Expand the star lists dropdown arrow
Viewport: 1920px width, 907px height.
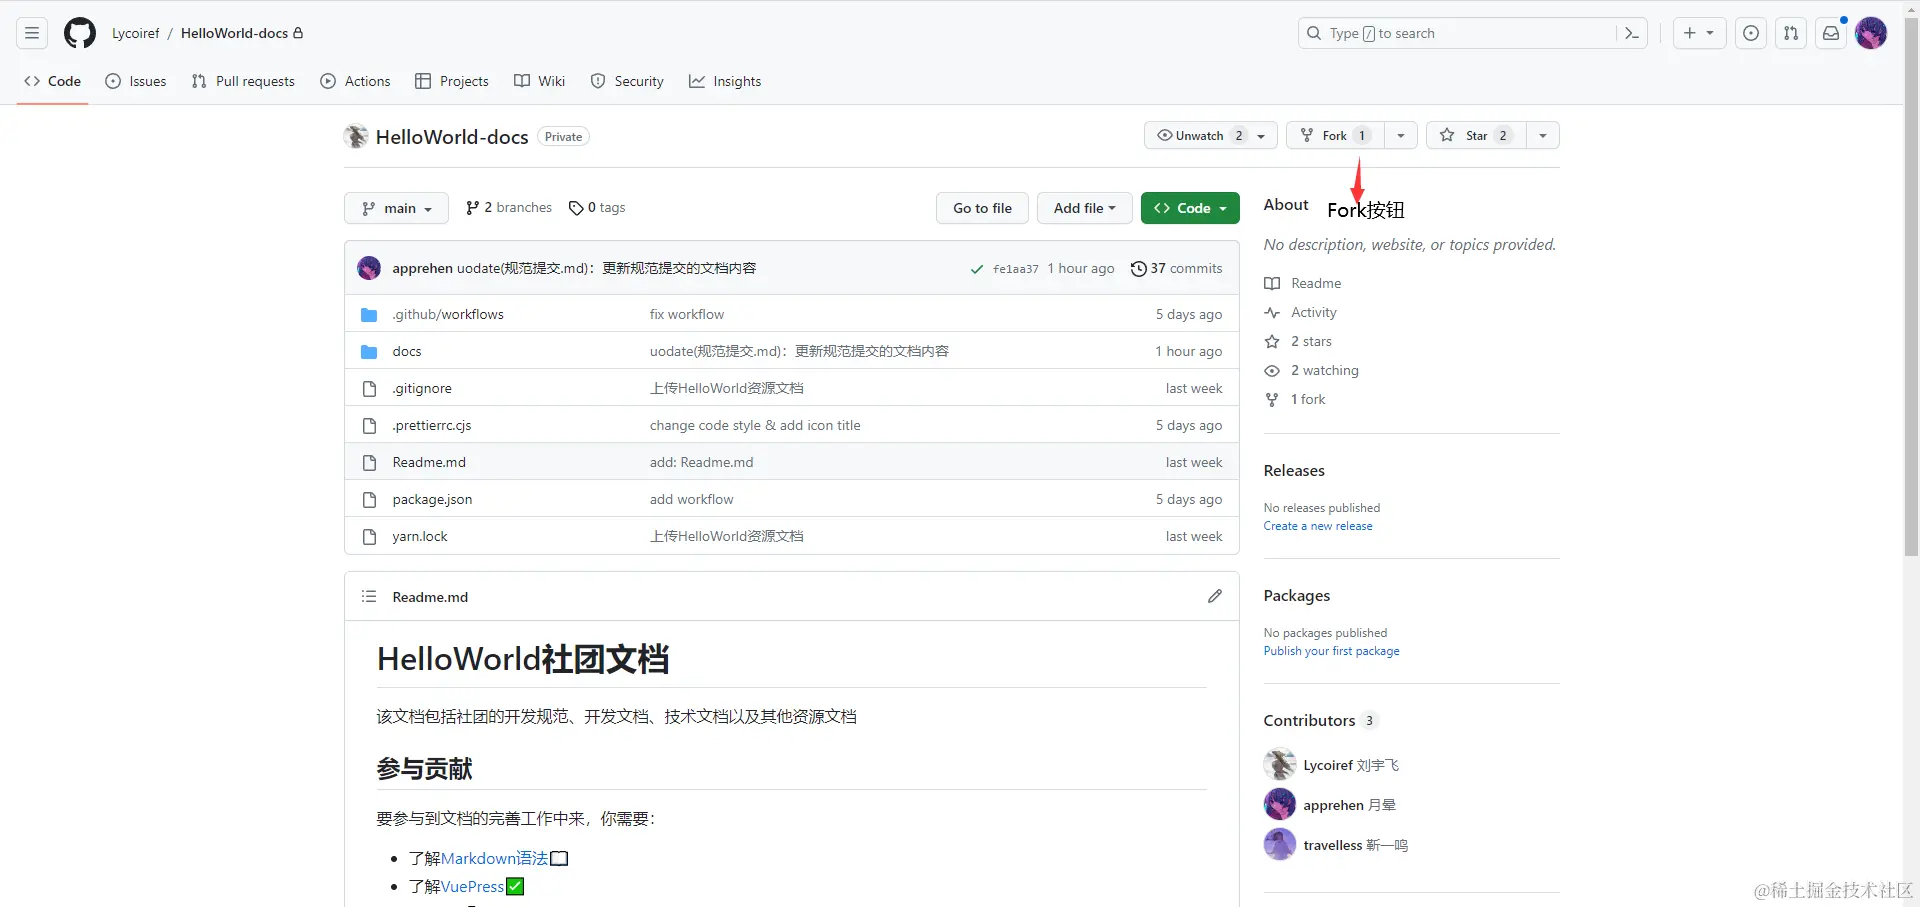(x=1543, y=135)
